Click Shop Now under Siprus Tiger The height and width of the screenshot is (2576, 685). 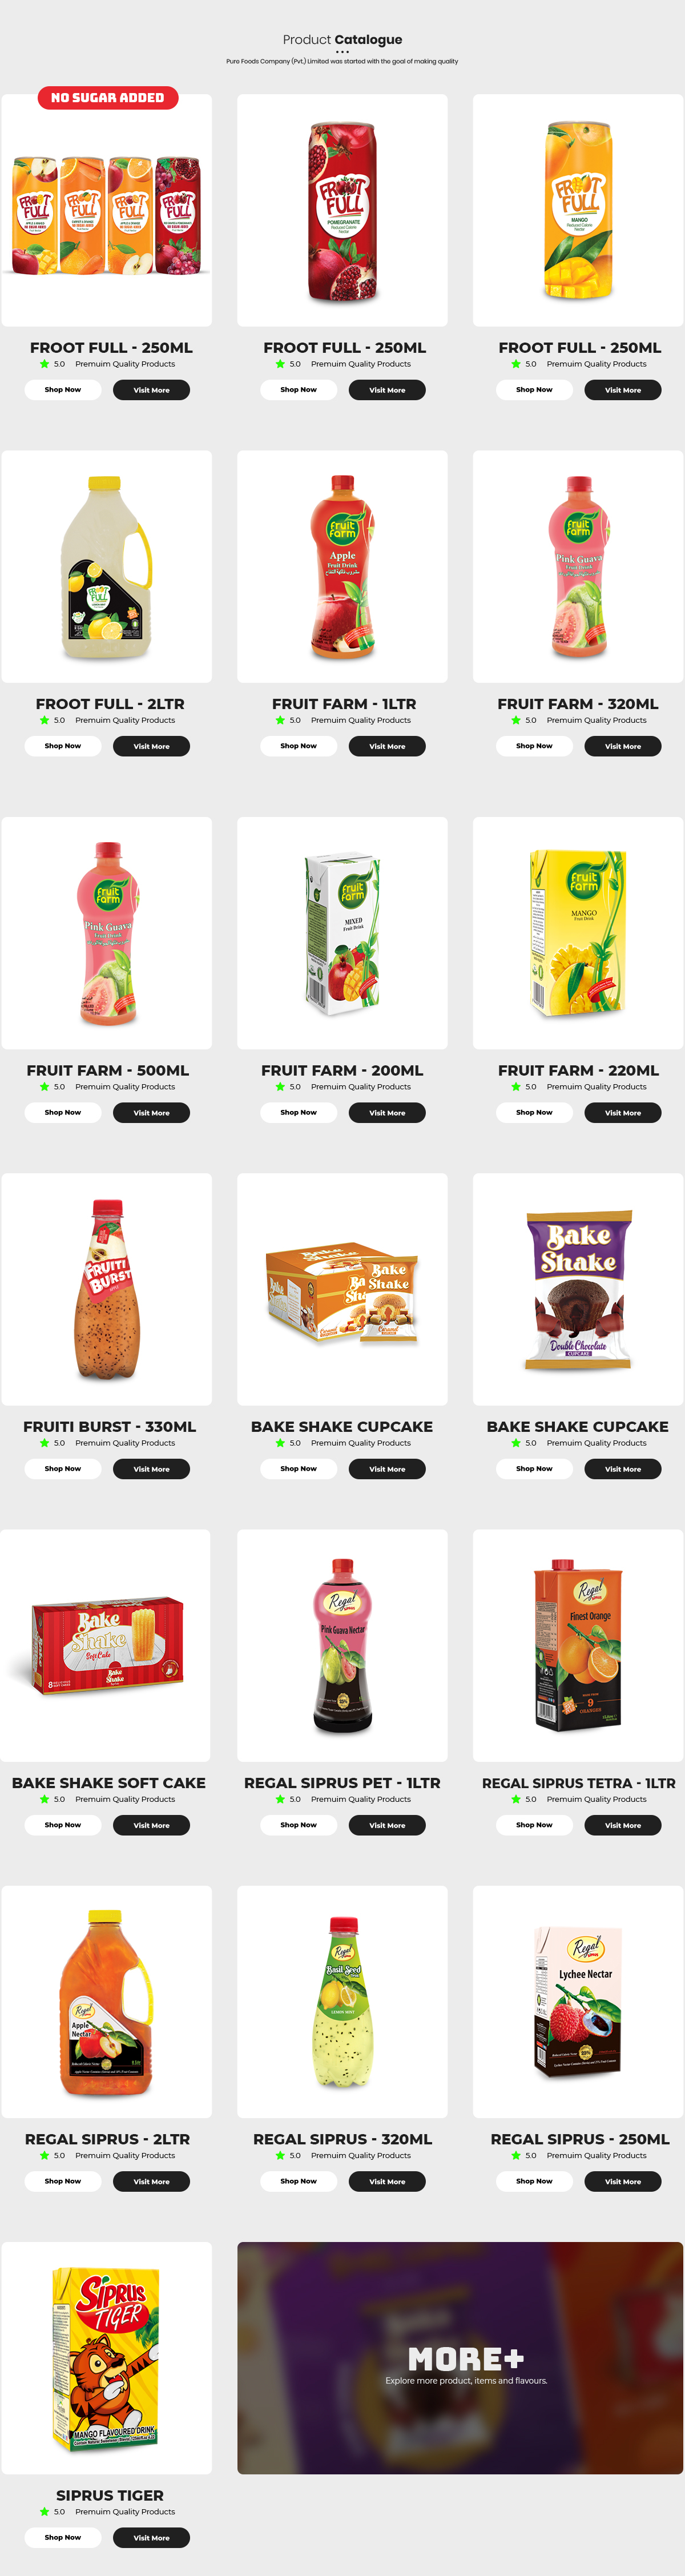(x=63, y=2538)
